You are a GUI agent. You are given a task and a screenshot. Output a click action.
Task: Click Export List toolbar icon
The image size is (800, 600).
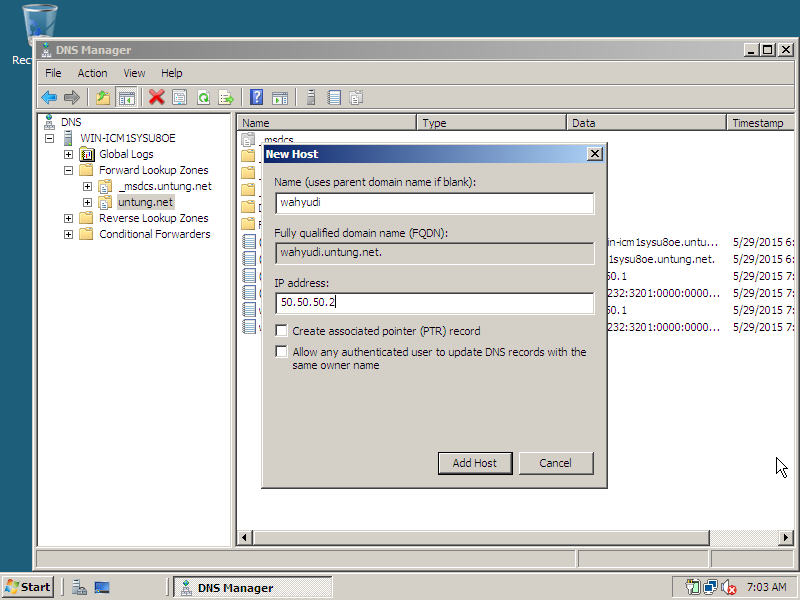click(226, 97)
